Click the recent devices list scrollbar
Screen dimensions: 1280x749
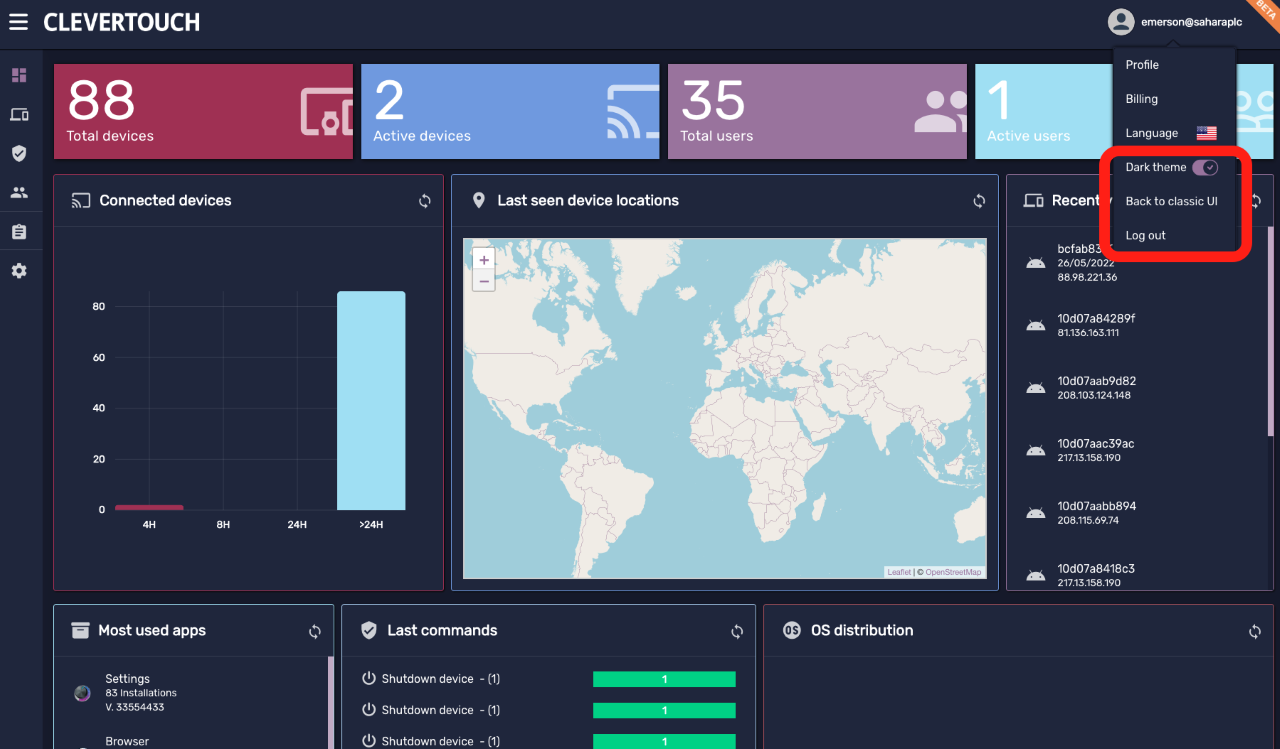pyautogui.click(x=1270, y=330)
